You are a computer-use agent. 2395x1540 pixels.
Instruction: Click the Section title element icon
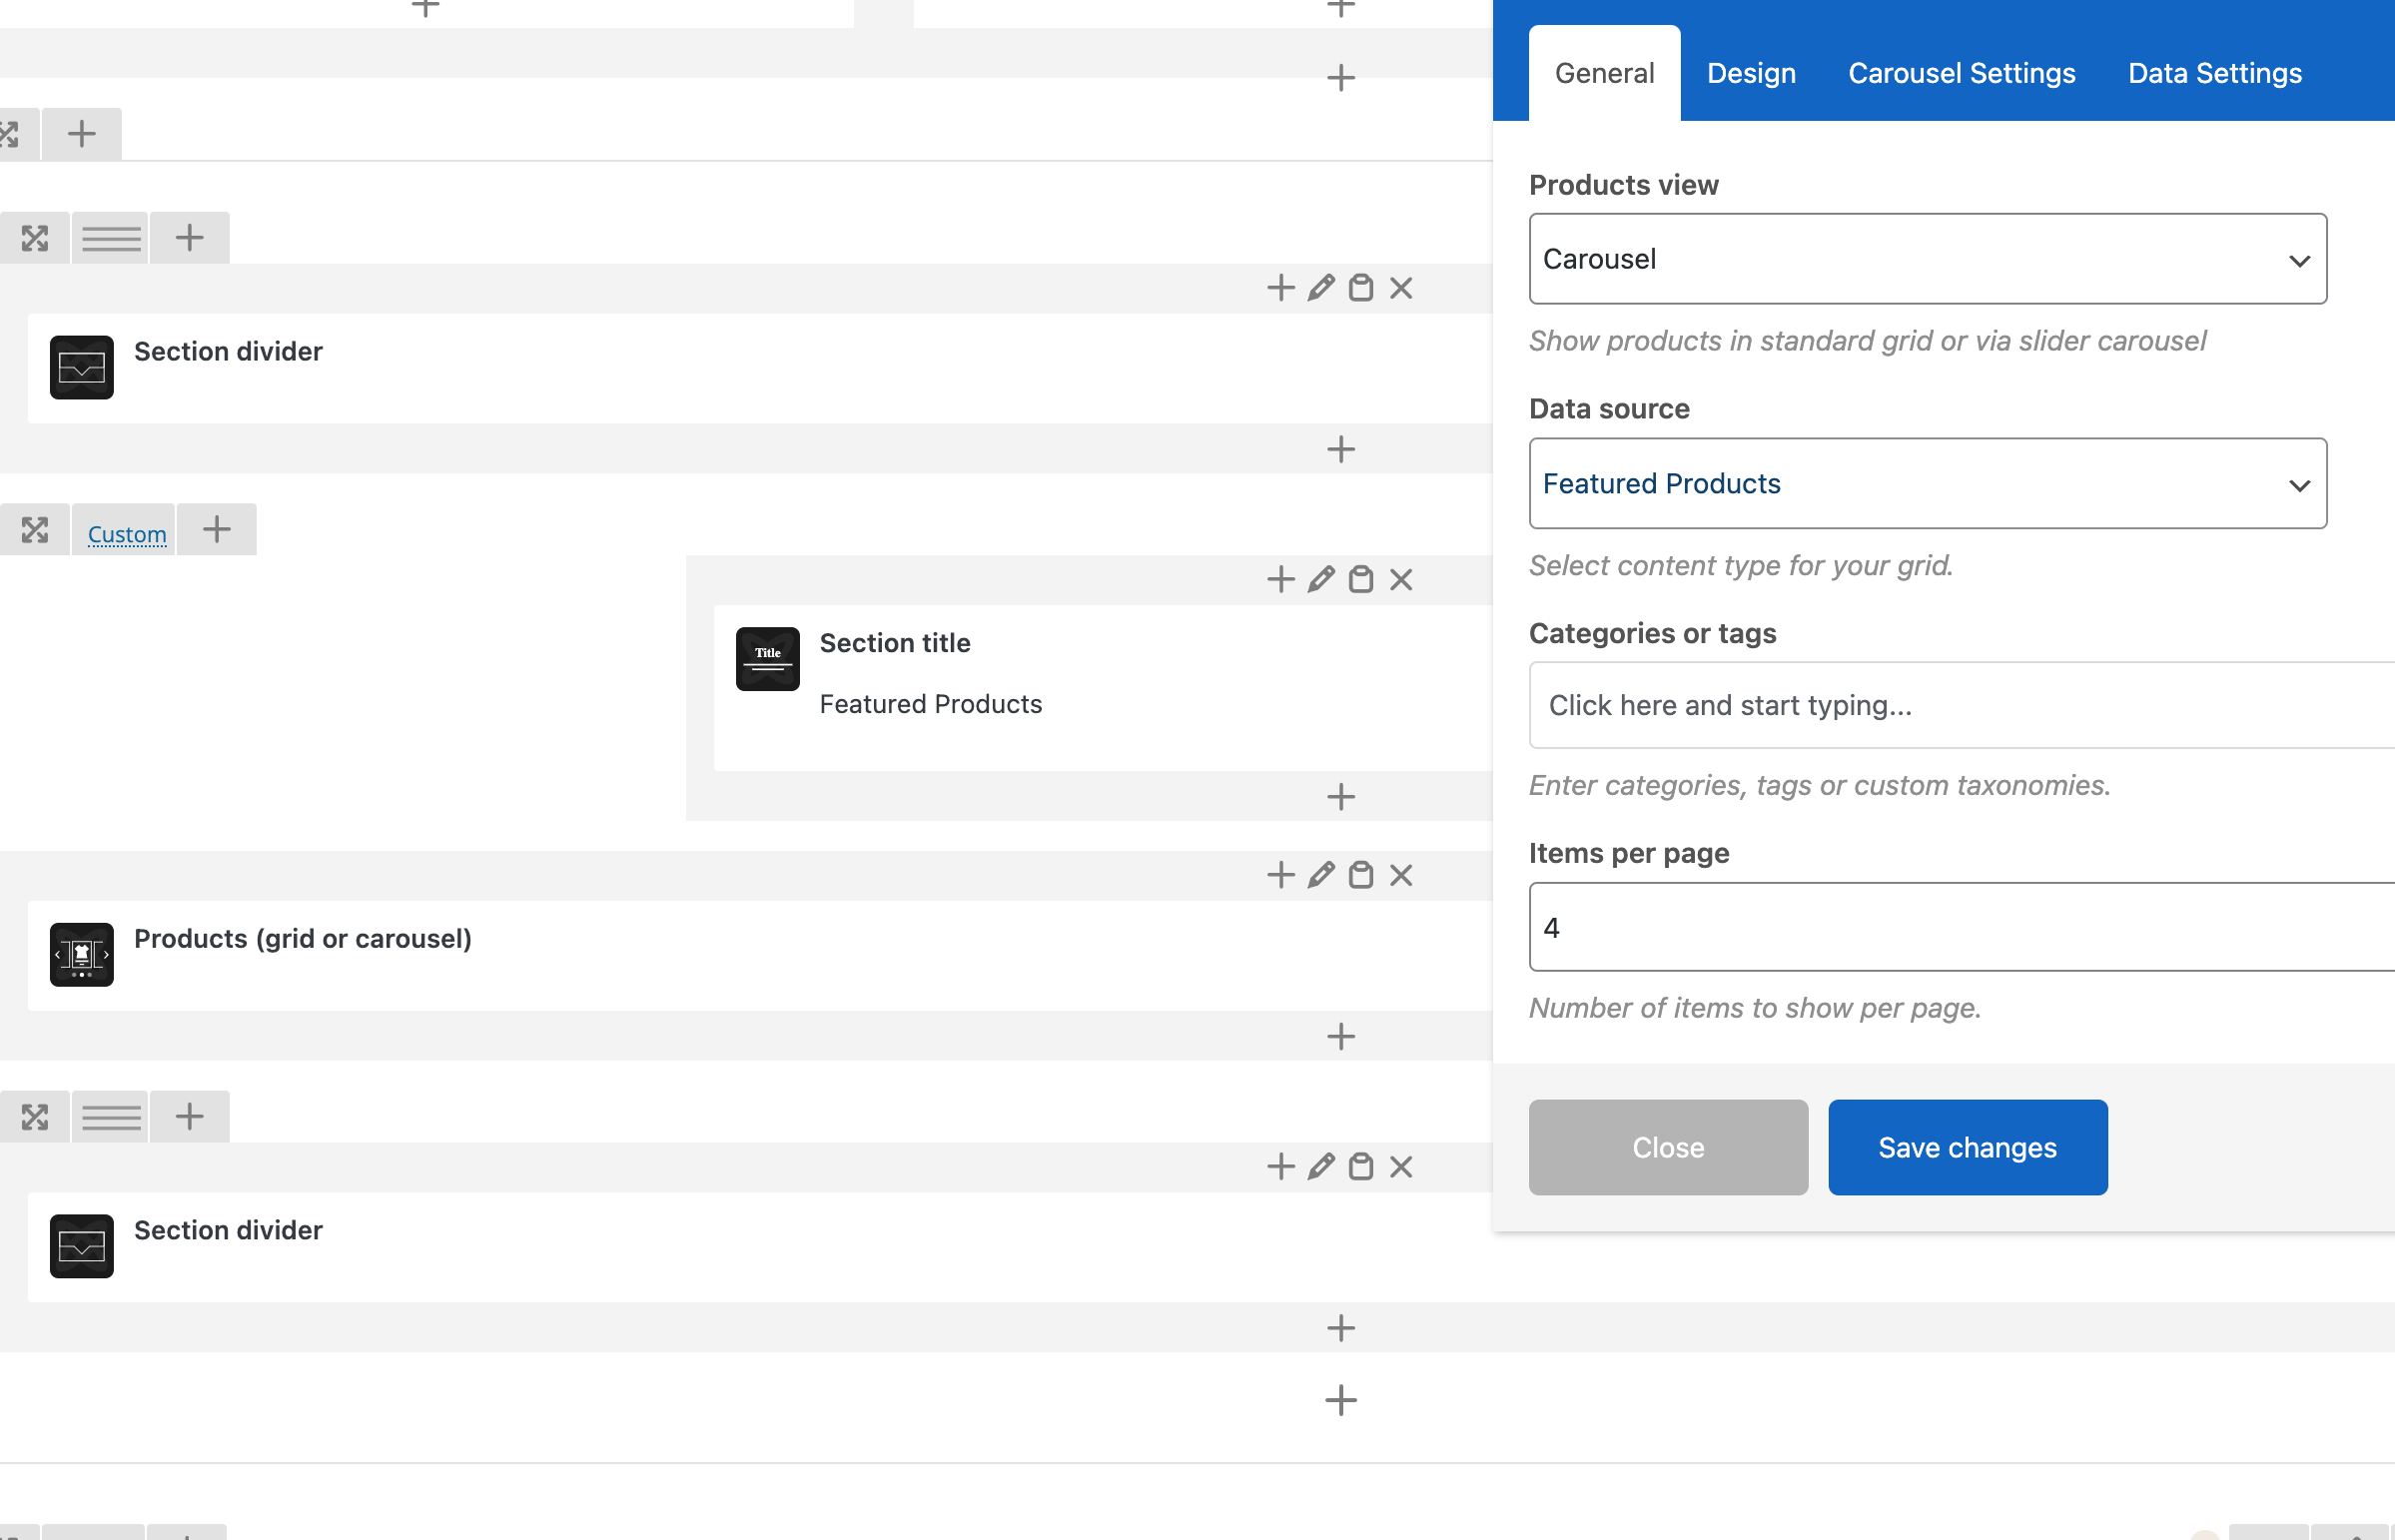pos(767,659)
